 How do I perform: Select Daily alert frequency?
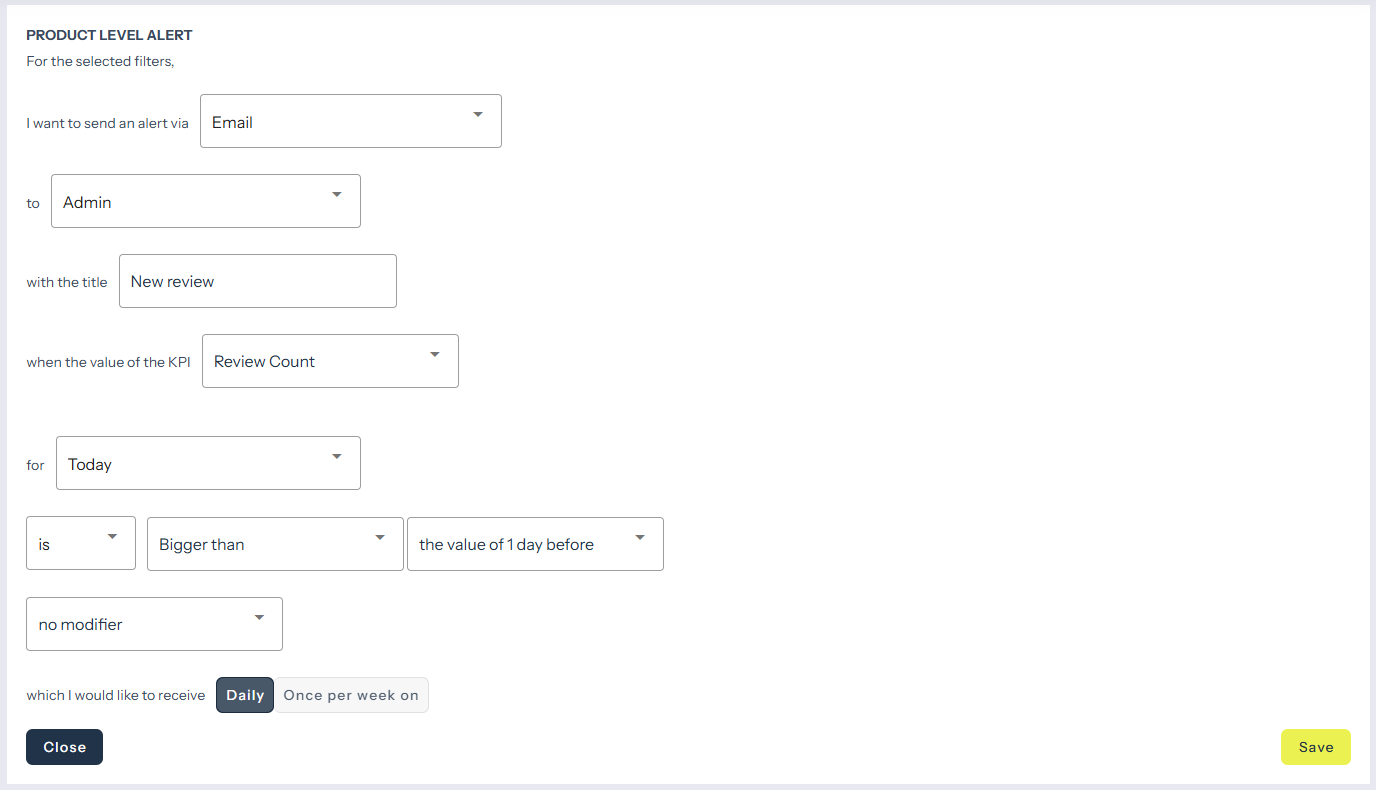click(x=245, y=695)
